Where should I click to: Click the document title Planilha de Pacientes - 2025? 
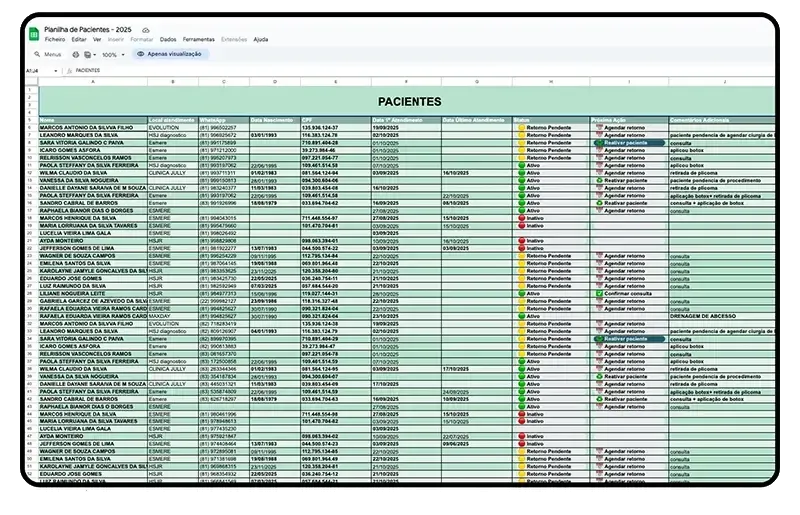pyautogui.click(x=88, y=30)
